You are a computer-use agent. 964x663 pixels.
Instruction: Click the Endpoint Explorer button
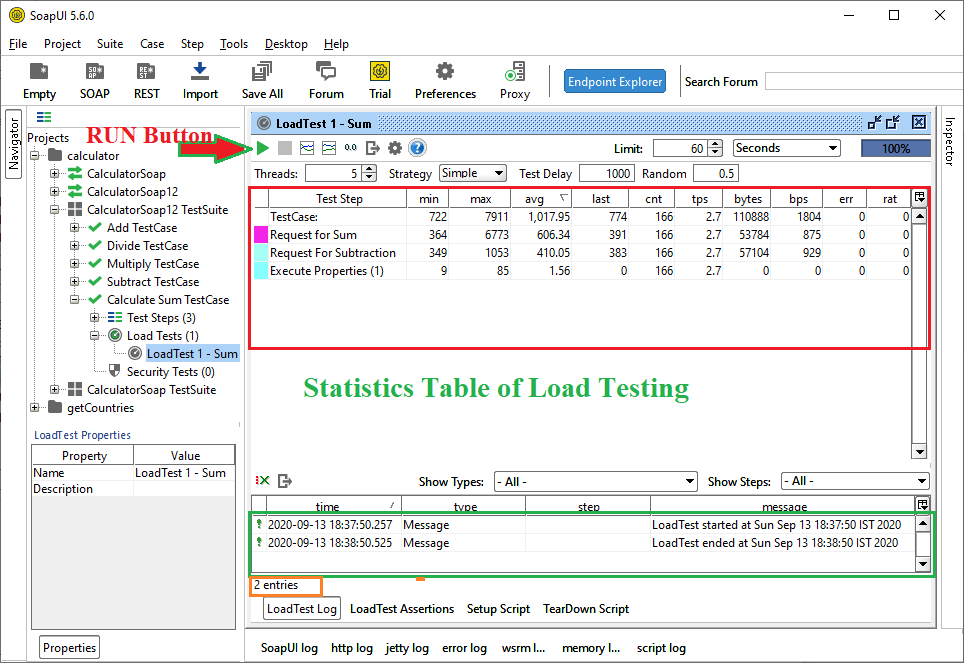(615, 81)
